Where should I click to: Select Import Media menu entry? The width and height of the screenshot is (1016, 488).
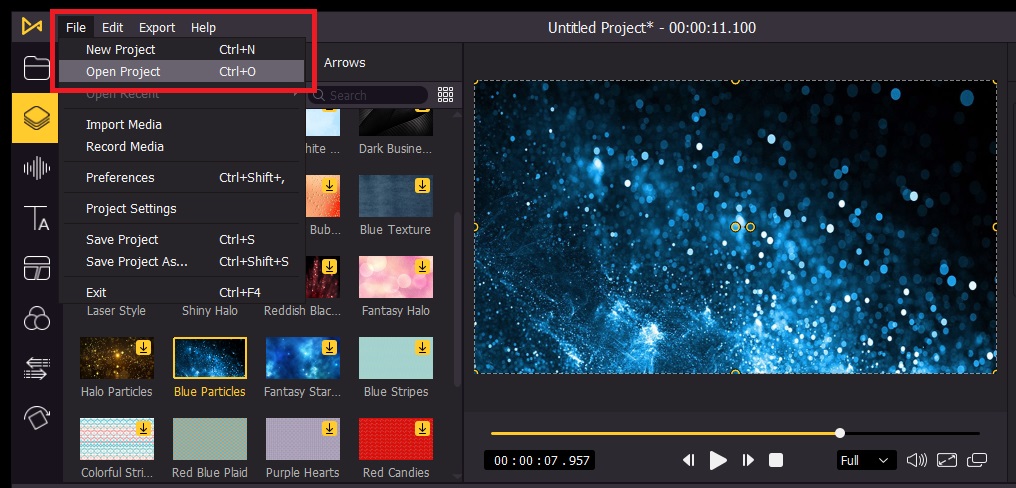(181, 124)
